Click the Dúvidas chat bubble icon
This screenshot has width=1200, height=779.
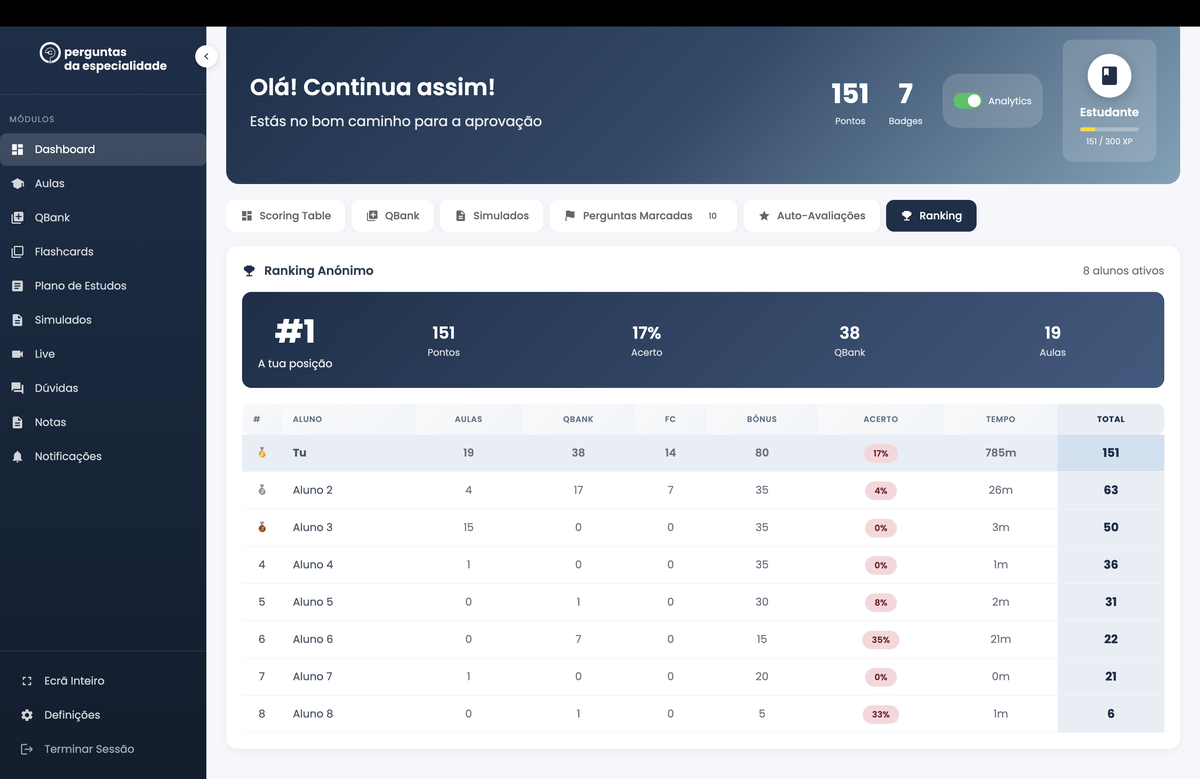(17, 388)
